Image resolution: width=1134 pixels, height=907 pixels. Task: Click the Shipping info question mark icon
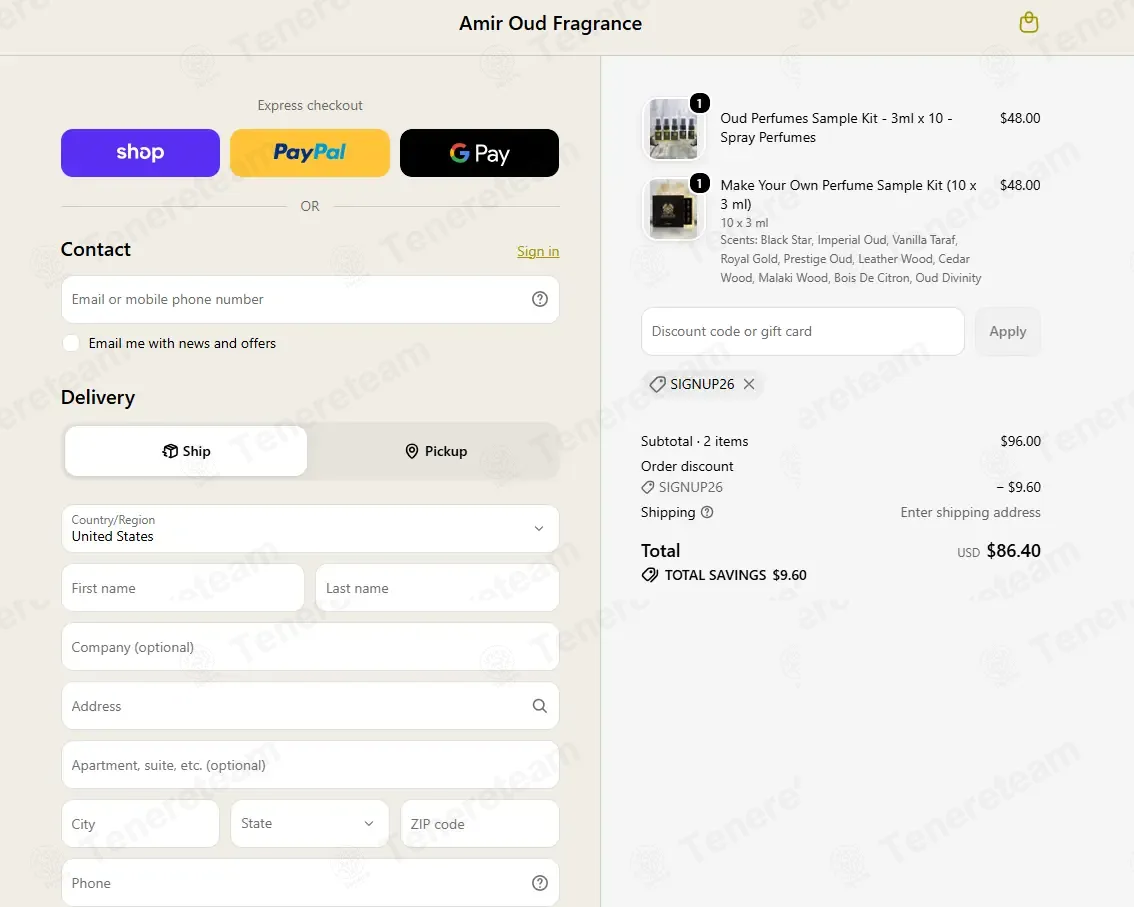707,512
